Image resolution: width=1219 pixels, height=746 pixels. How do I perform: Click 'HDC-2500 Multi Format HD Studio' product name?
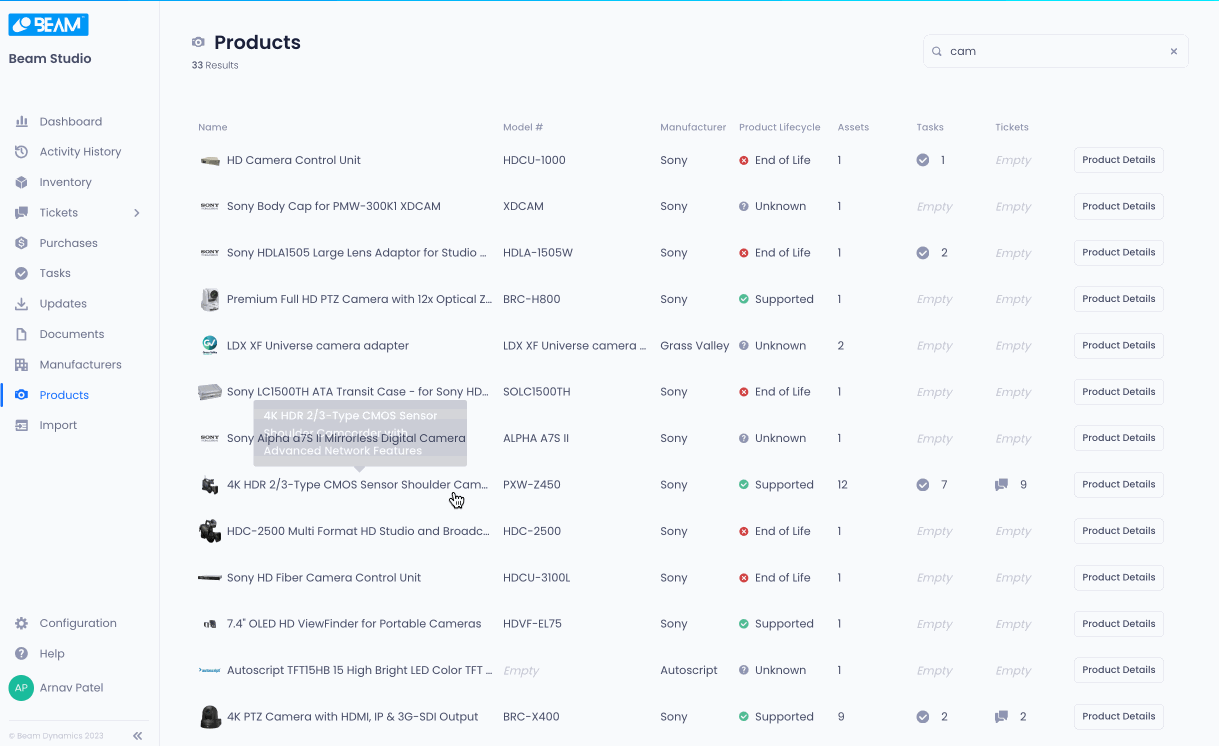tap(358, 531)
